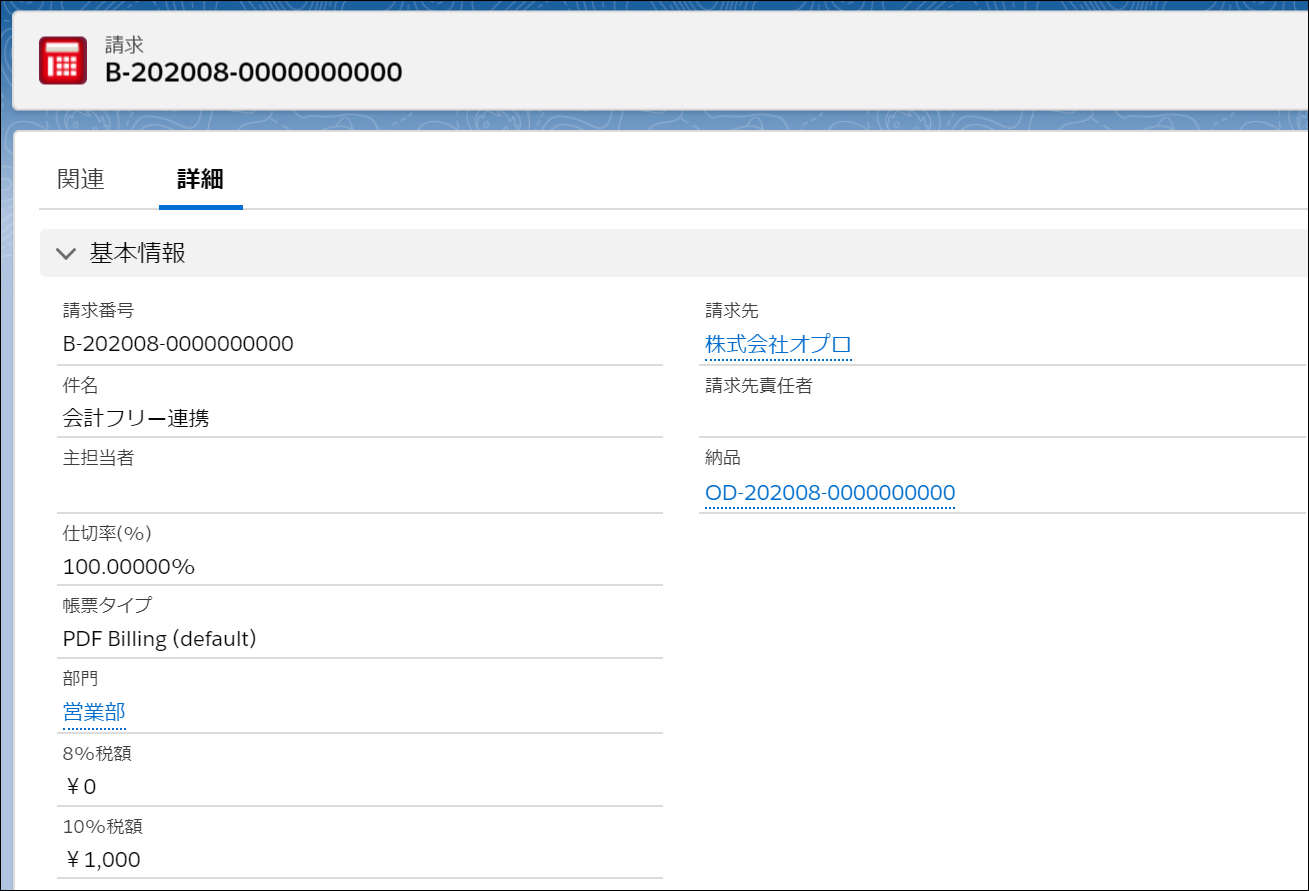1309x891 pixels.
Task: Select the 詳細 tab
Action: 200,180
